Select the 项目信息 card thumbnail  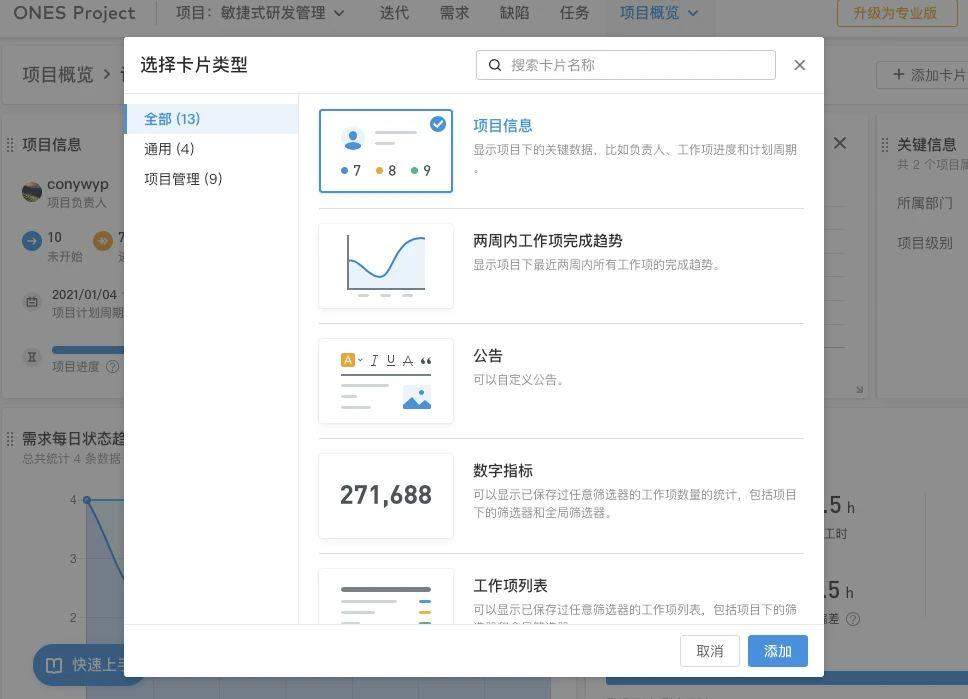(x=386, y=151)
